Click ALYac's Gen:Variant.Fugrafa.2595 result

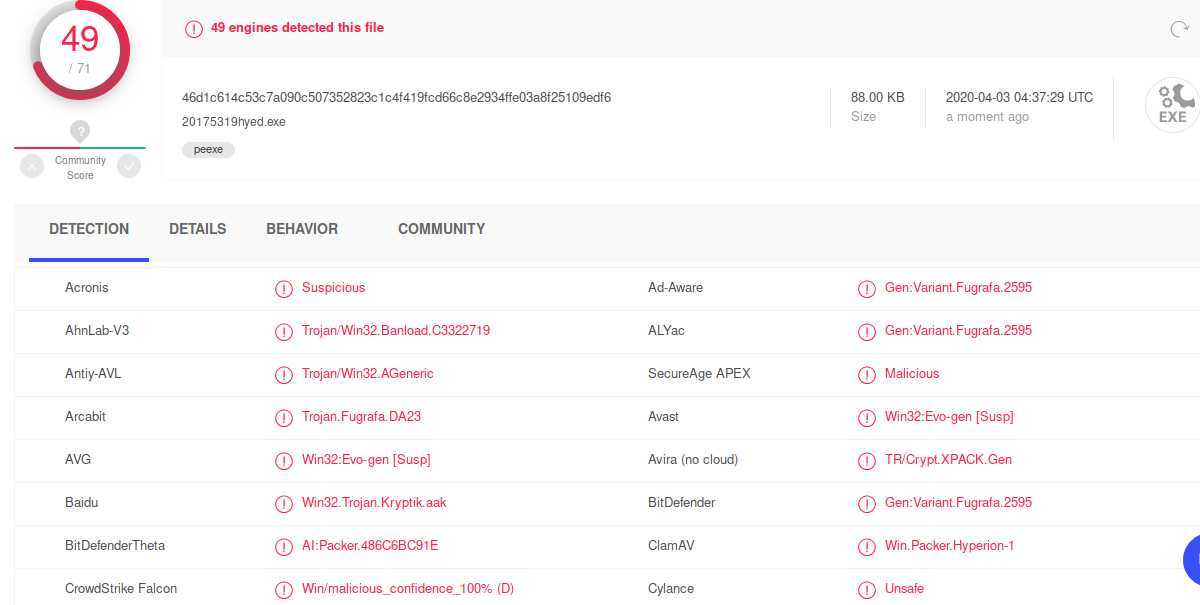[x=958, y=331]
